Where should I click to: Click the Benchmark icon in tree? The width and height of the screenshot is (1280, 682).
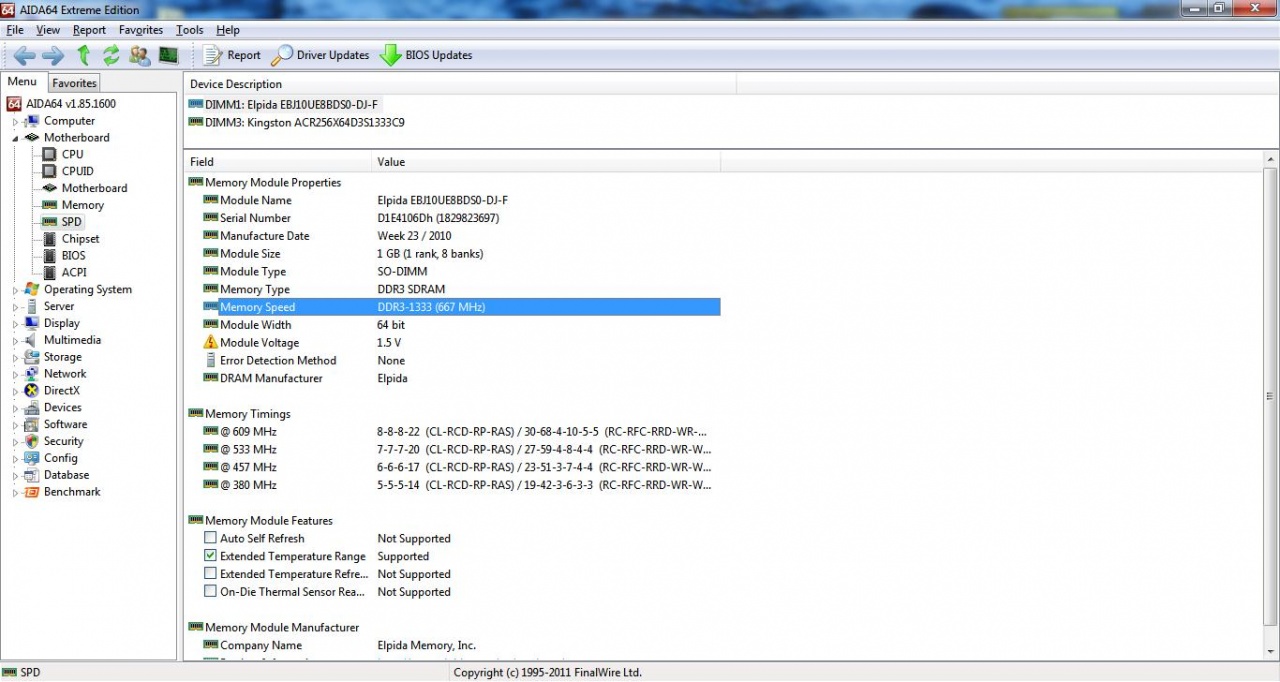coord(32,492)
